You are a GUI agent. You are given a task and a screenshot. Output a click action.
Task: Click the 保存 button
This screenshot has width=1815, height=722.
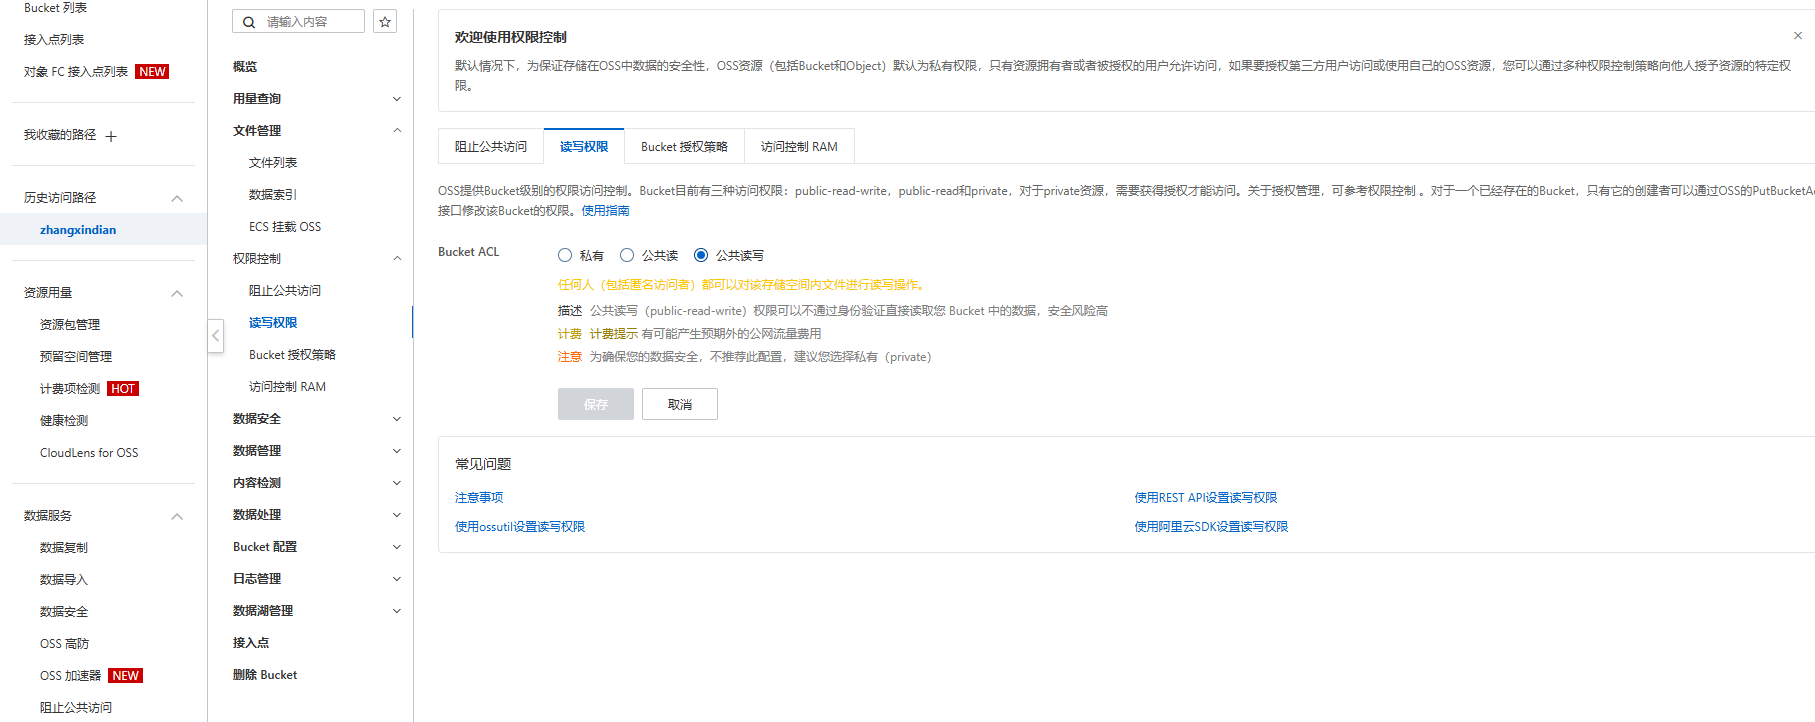coord(595,404)
